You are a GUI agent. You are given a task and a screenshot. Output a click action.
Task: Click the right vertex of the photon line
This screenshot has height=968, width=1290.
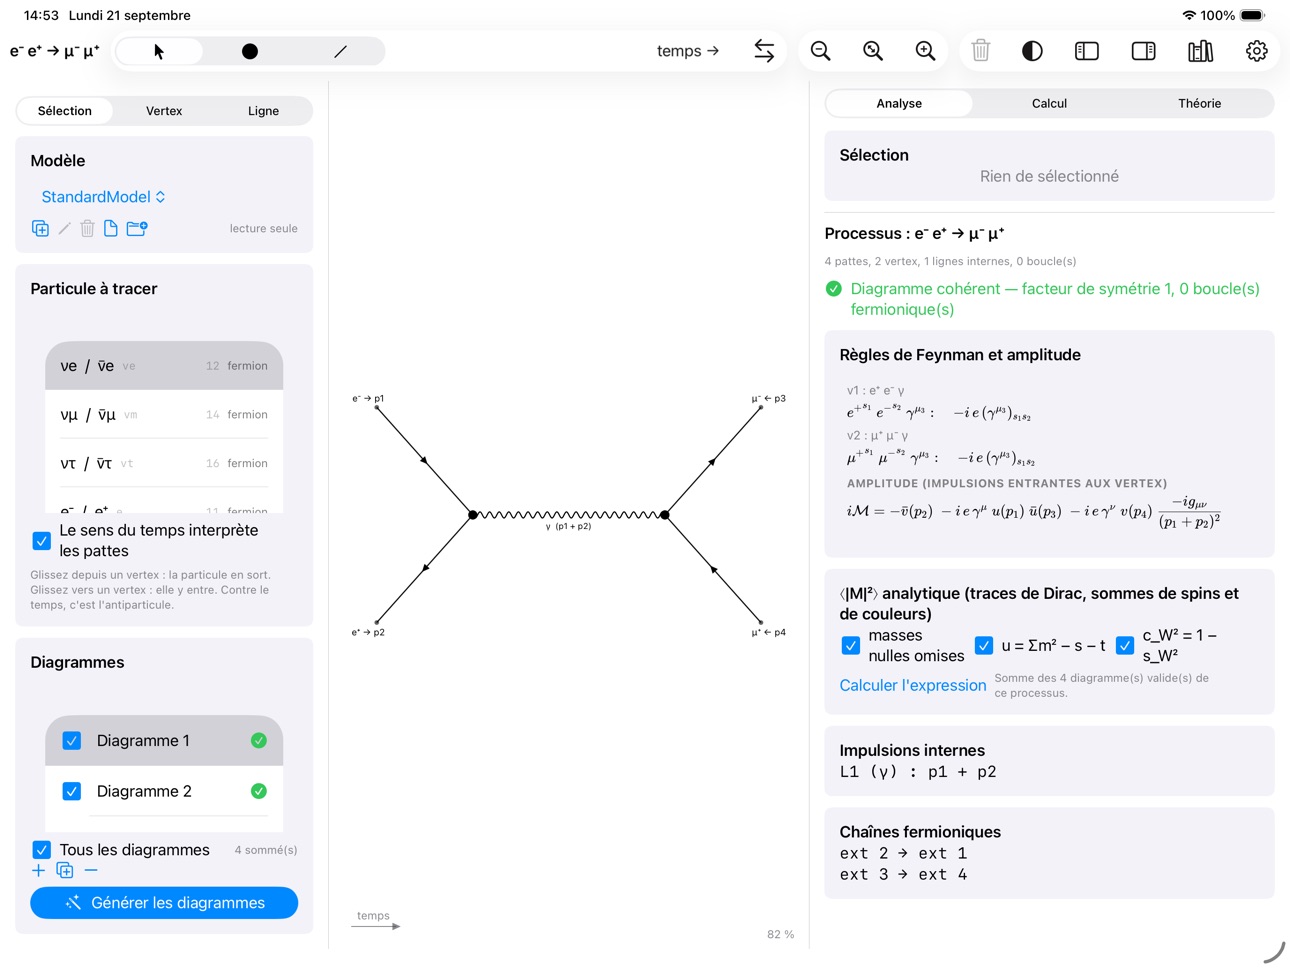tap(664, 515)
